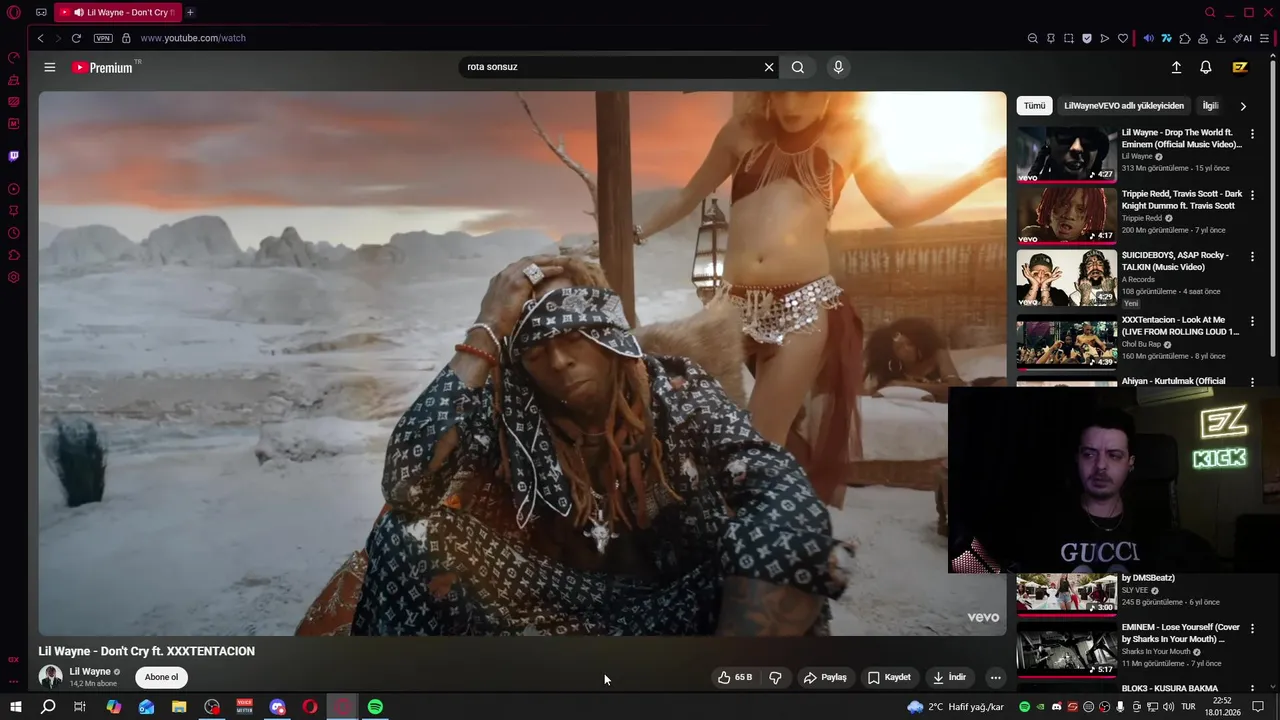Open '$UICIDEBOY$, A$AP Rocky - TALKIN' thumbnail
Screen dimensions: 1280x720
(x=1067, y=277)
